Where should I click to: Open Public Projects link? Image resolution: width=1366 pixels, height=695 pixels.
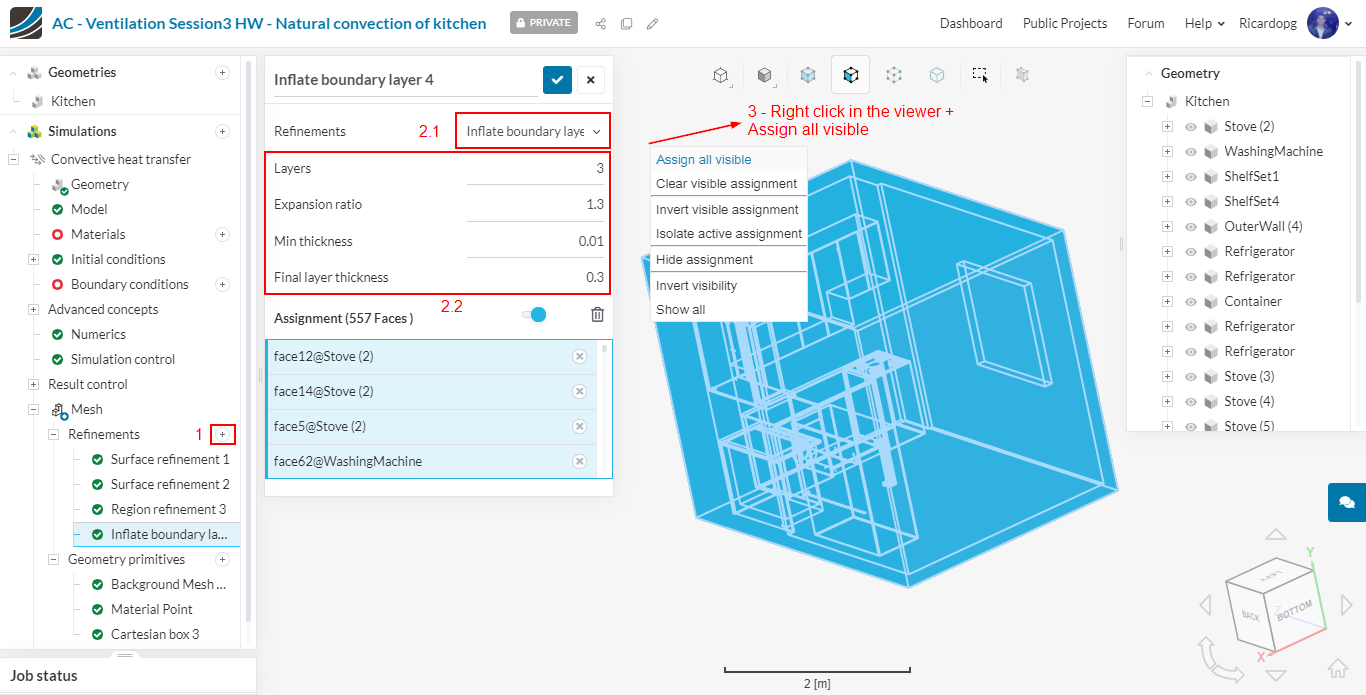[x=1065, y=23]
